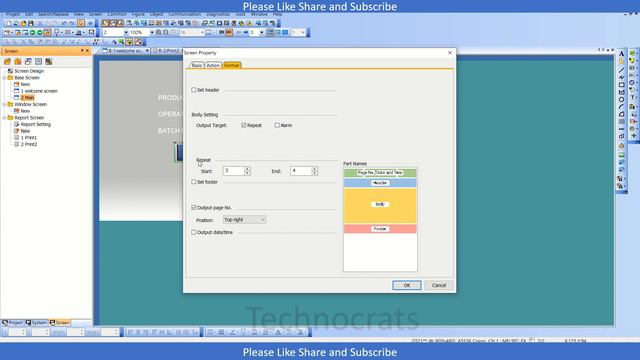The height and width of the screenshot is (360, 640).
Task: Open the Help menu
Action: point(278,14)
